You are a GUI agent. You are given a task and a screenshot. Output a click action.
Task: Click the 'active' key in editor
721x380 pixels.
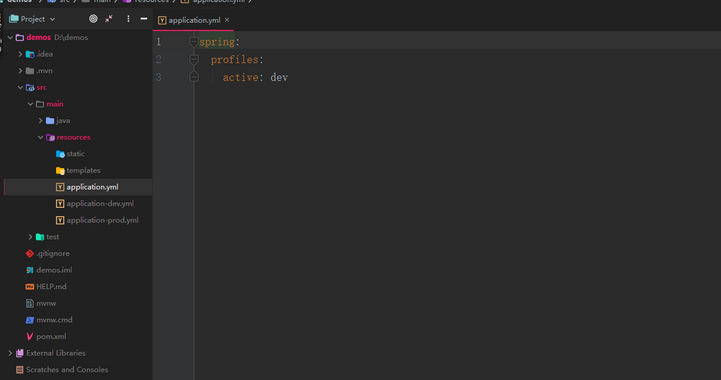240,77
